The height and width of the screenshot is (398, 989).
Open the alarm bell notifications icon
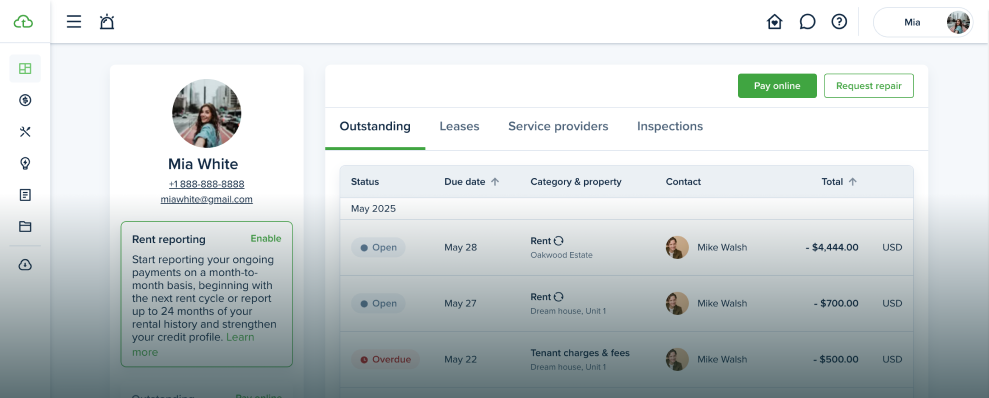point(107,22)
